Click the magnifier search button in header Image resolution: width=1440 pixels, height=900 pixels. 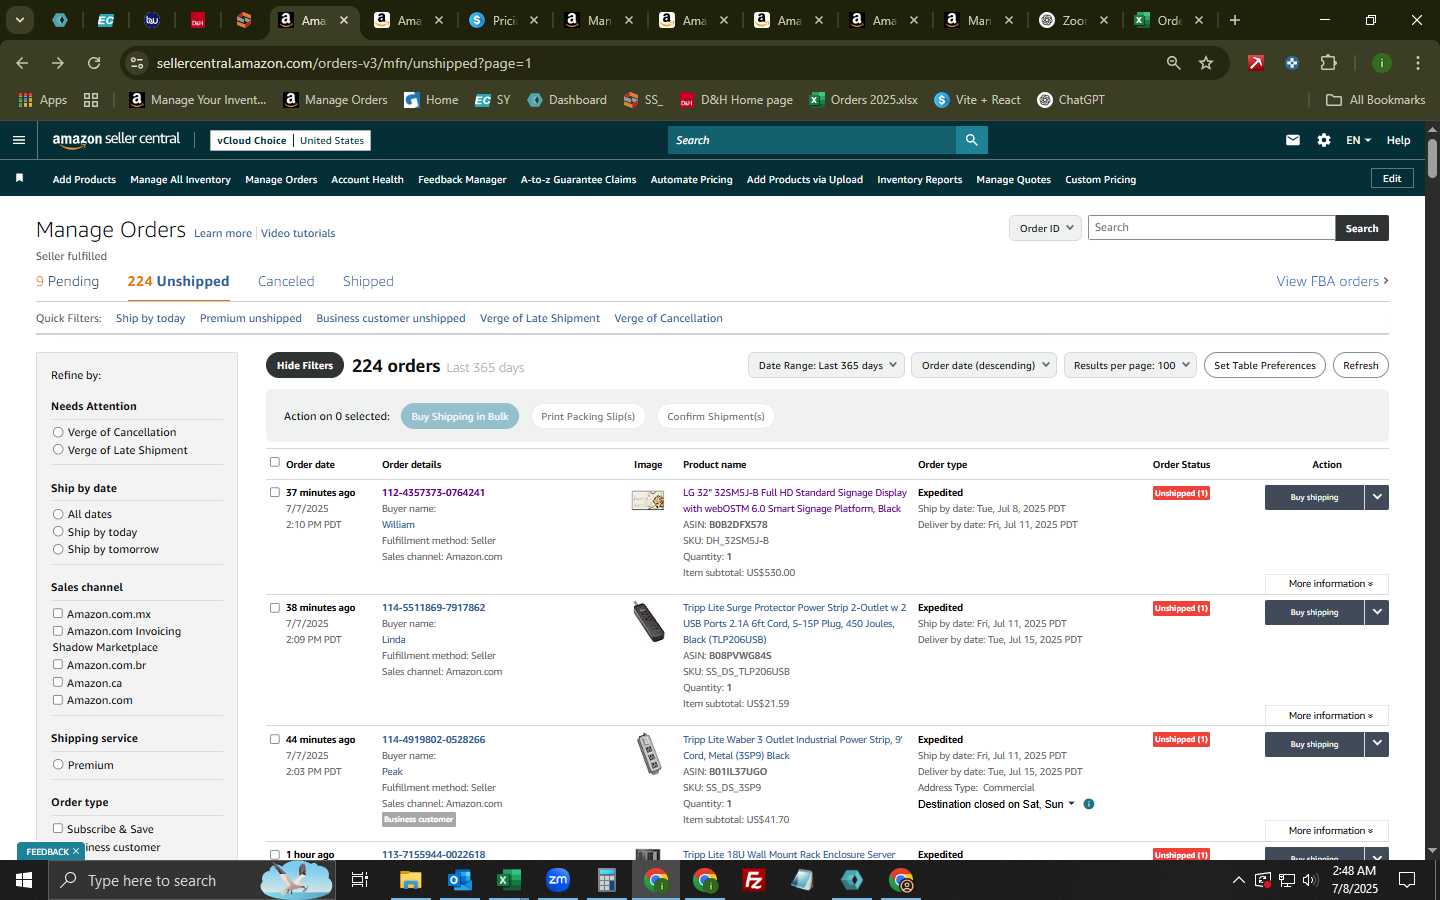(x=971, y=140)
